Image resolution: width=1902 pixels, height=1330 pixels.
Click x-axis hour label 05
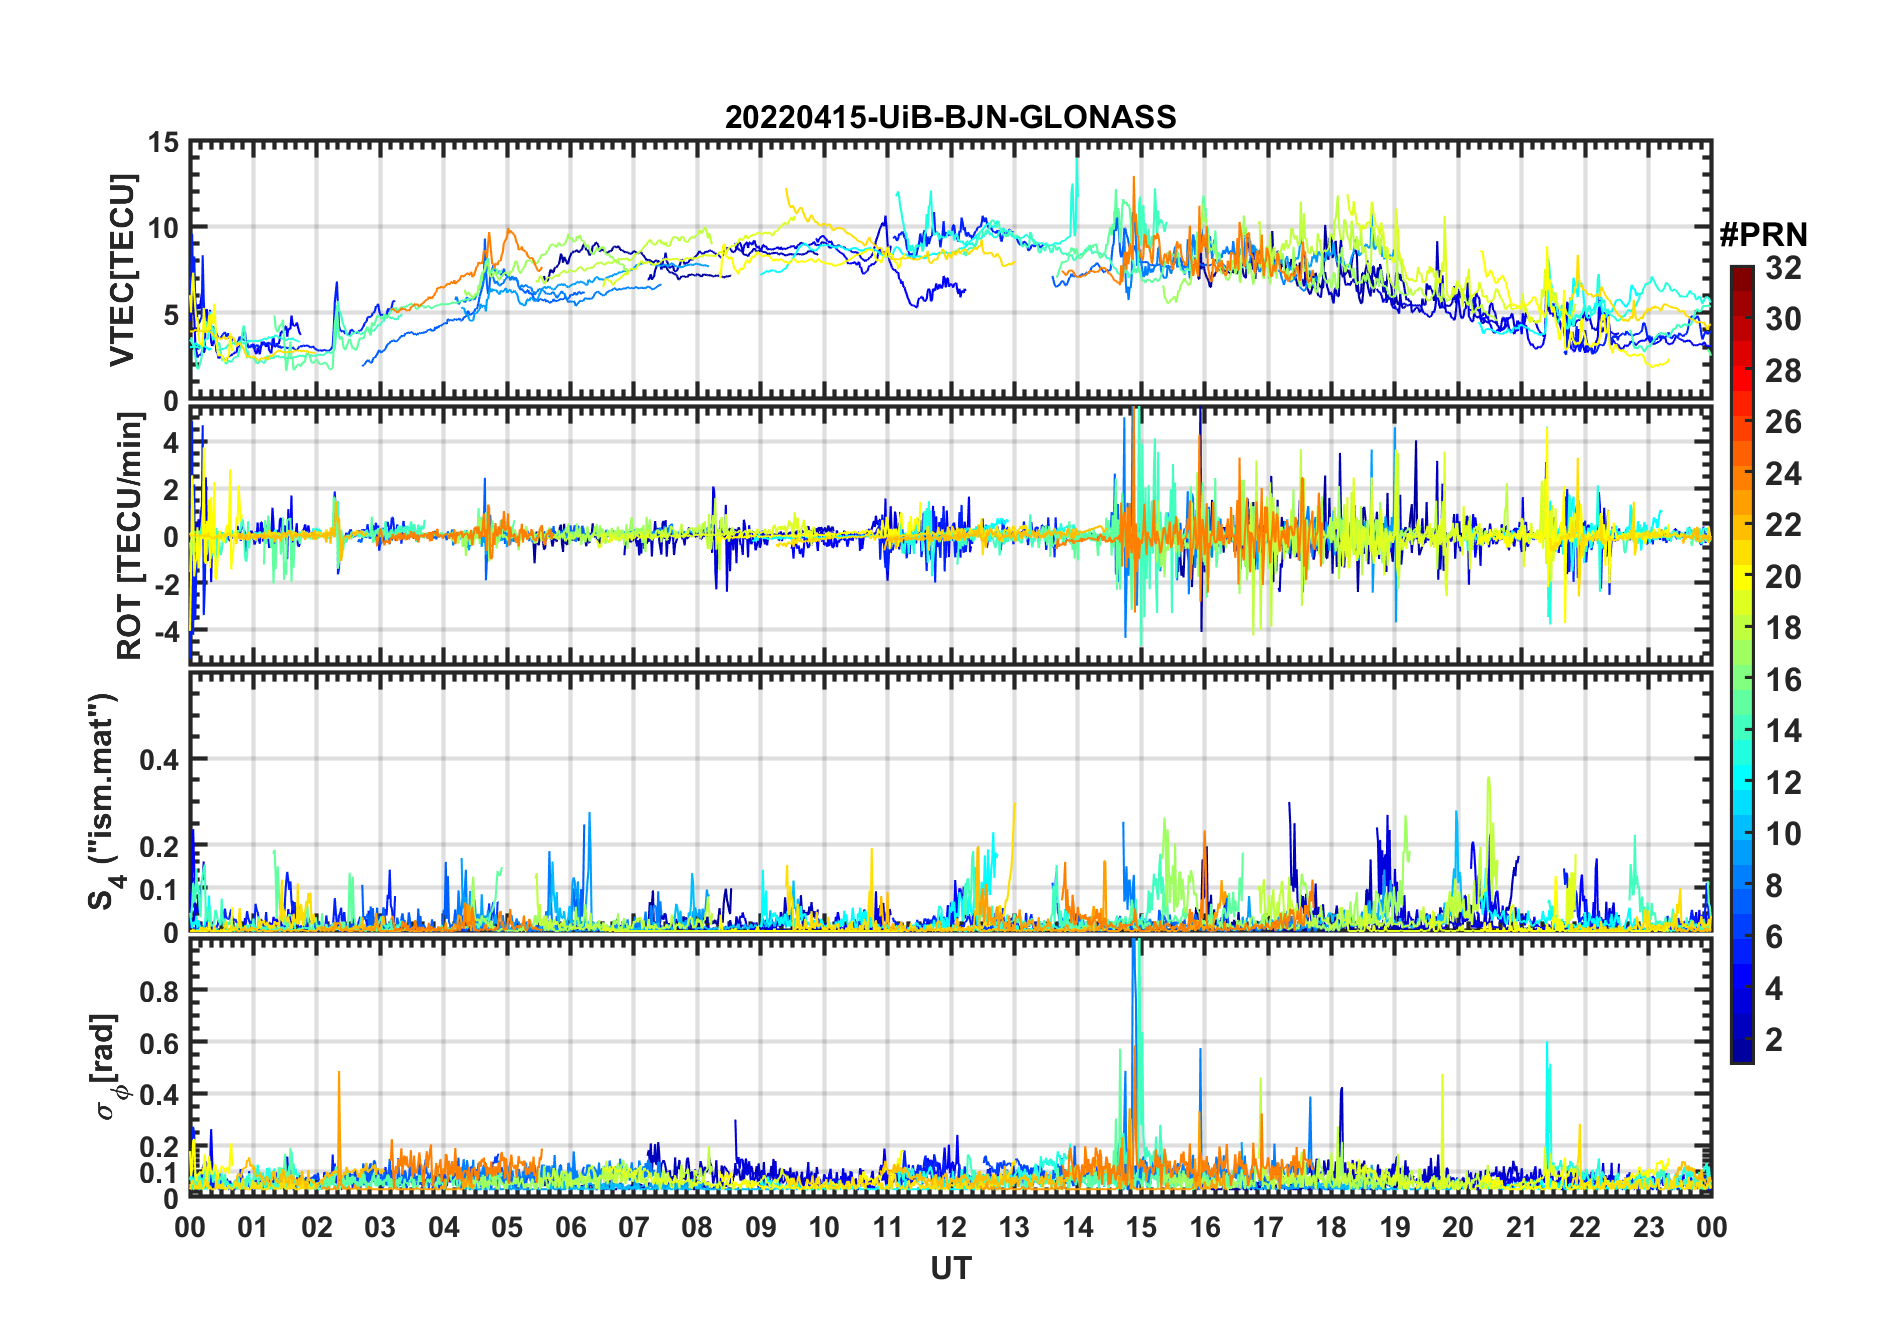507,1228
